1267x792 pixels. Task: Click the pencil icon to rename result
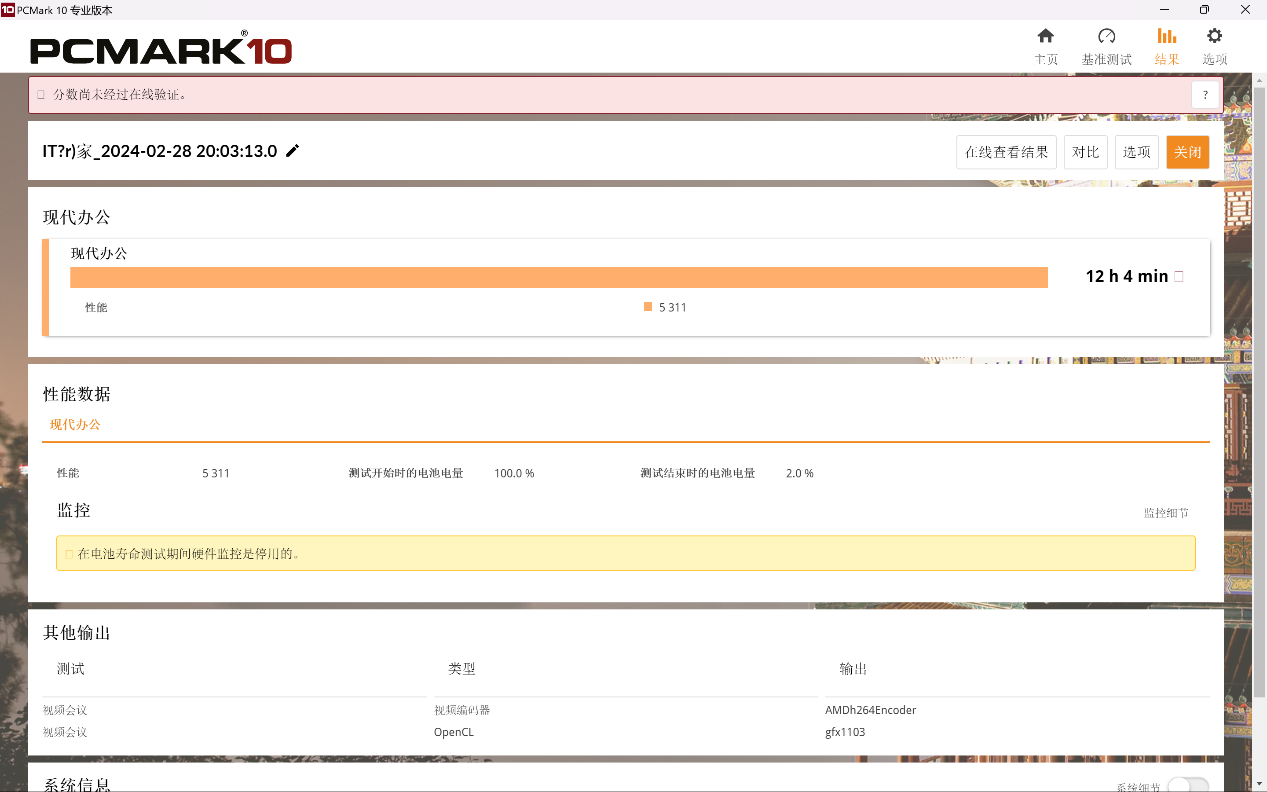tap(293, 151)
